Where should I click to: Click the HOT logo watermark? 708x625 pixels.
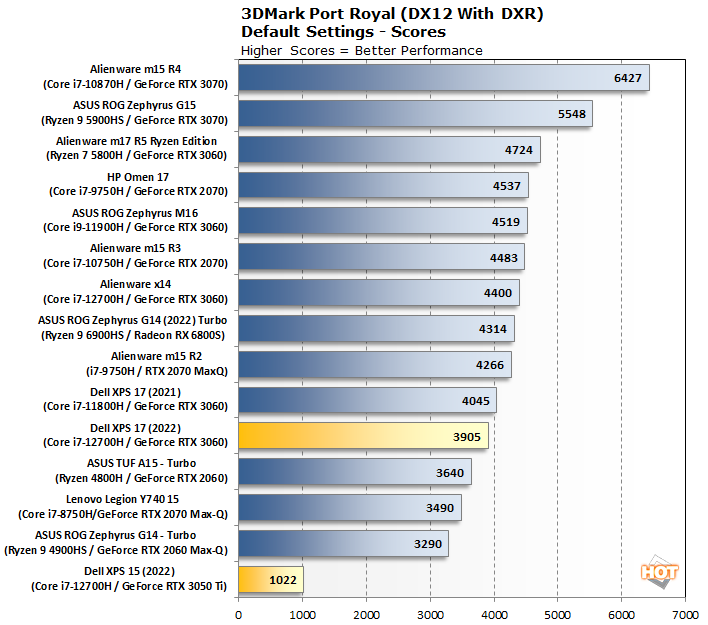click(x=660, y=572)
